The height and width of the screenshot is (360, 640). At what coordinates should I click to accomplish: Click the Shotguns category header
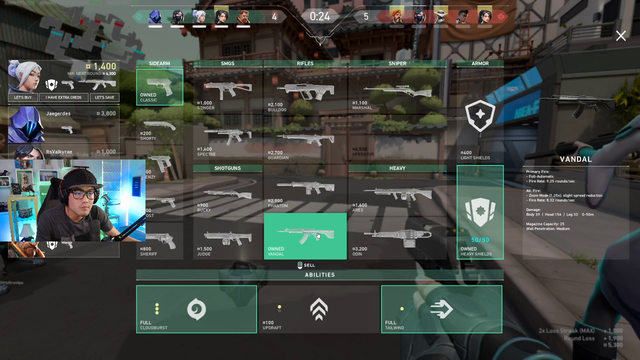[228, 168]
